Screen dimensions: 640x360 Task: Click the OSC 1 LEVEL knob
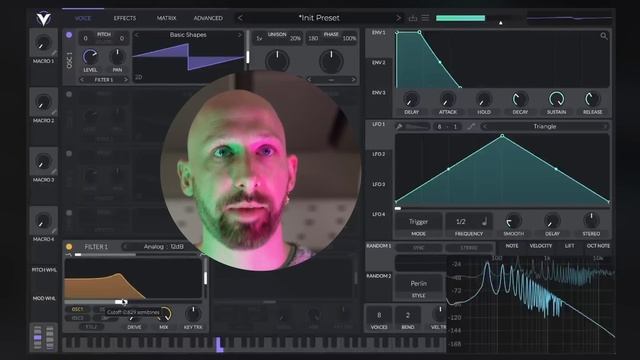pyautogui.click(x=90, y=57)
